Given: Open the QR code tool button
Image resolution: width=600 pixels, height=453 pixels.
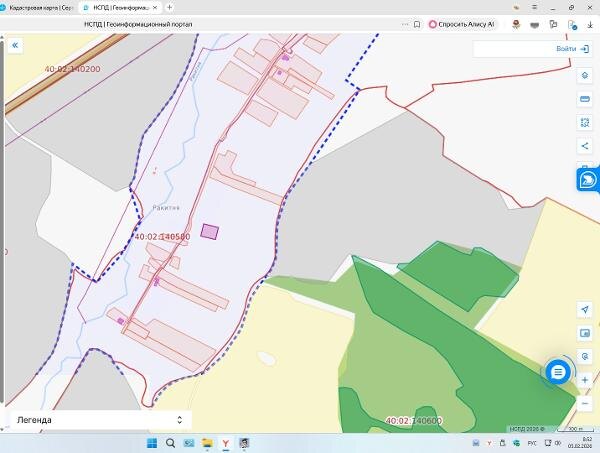Looking at the screenshot, I should pyautogui.click(x=585, y=122).
